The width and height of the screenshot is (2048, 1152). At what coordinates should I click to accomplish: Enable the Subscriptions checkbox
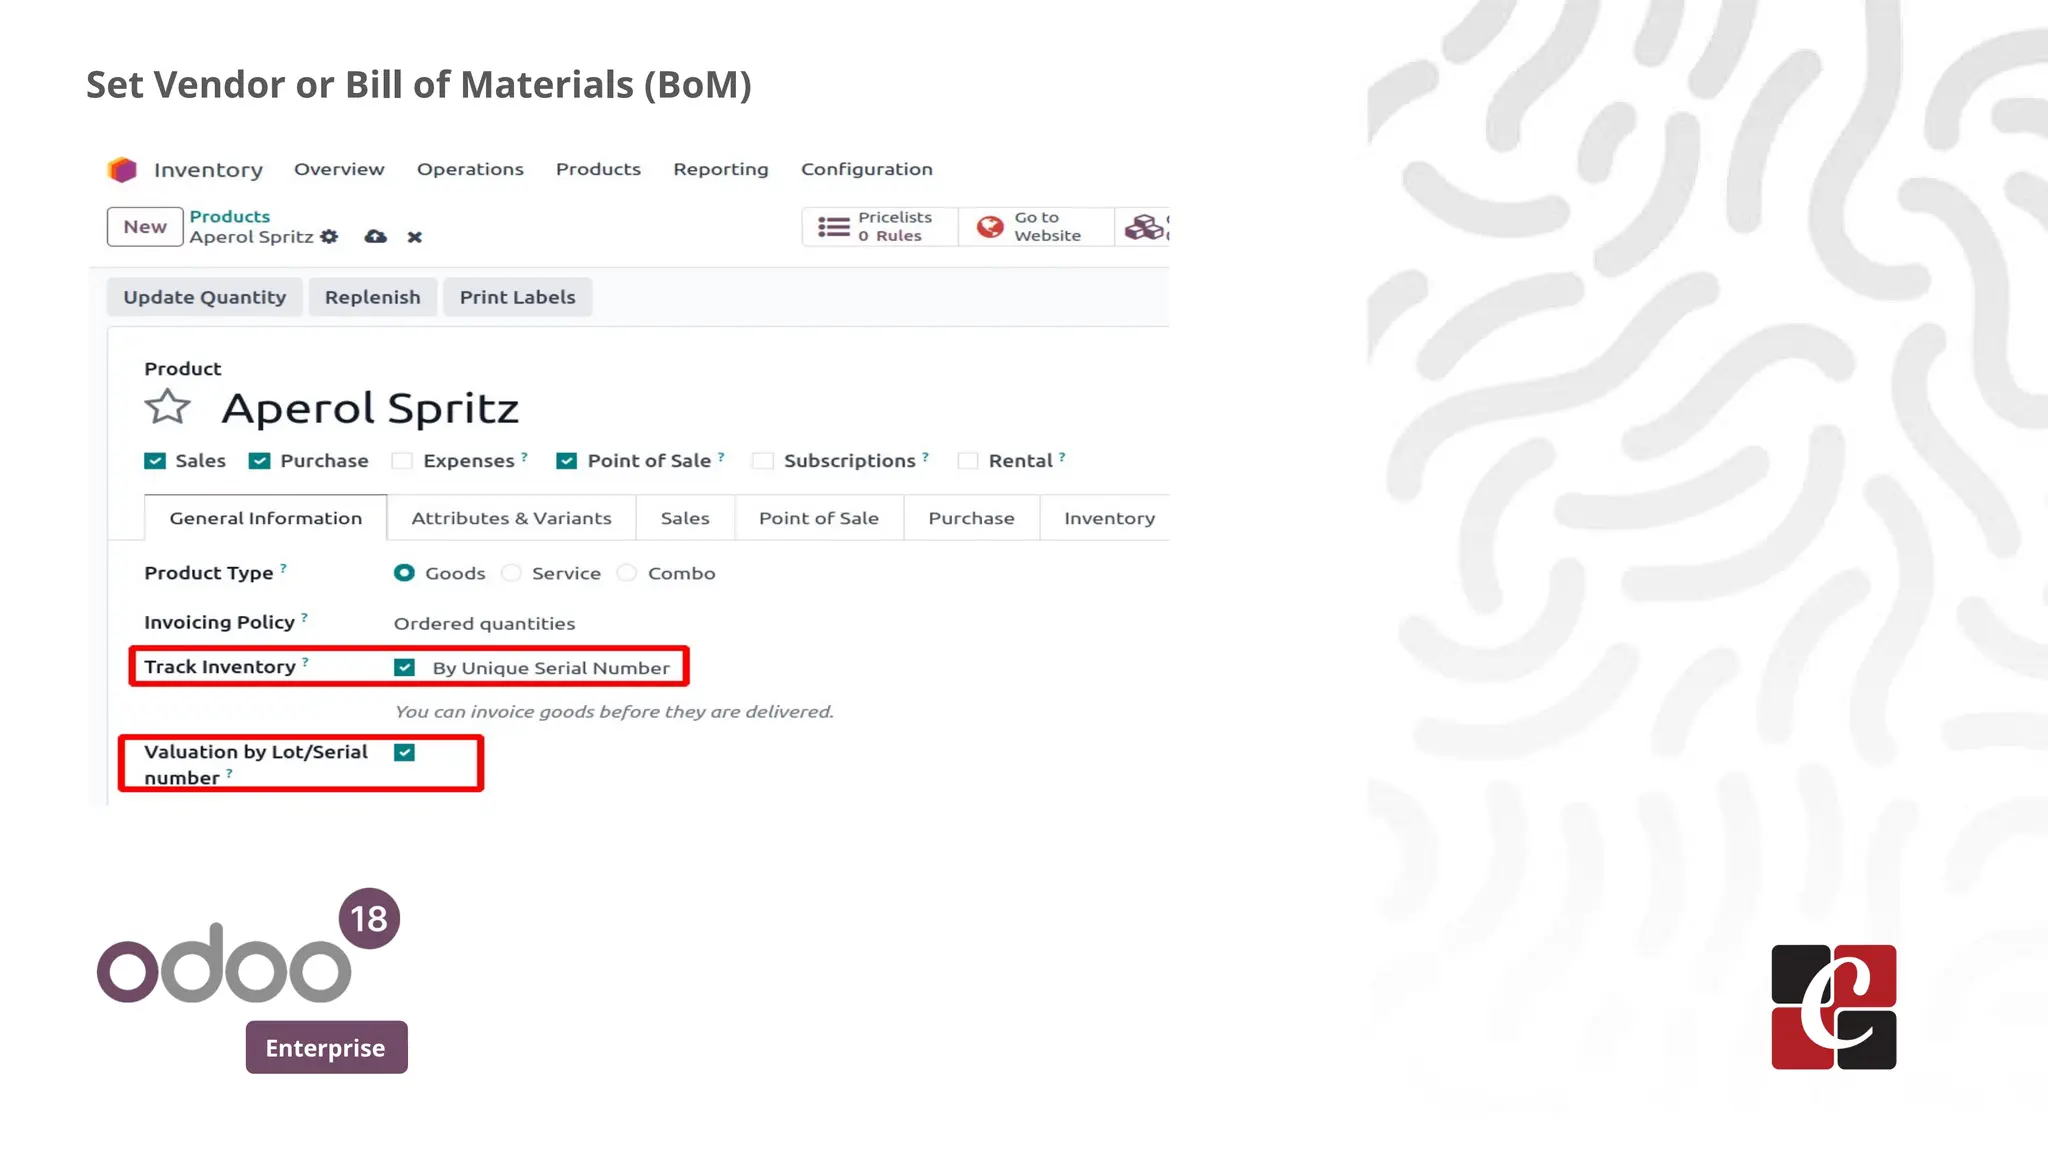[x=763, y=461]
